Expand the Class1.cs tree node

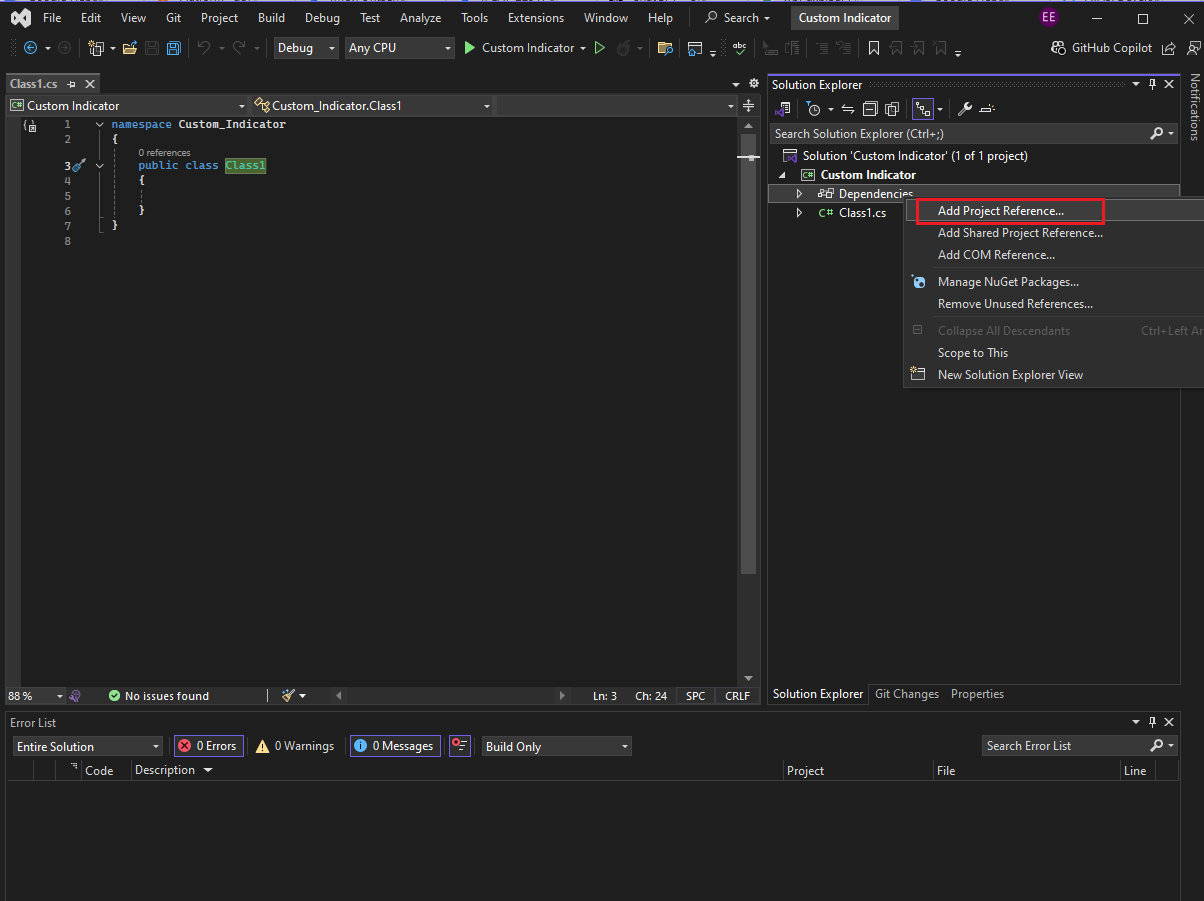799,213
